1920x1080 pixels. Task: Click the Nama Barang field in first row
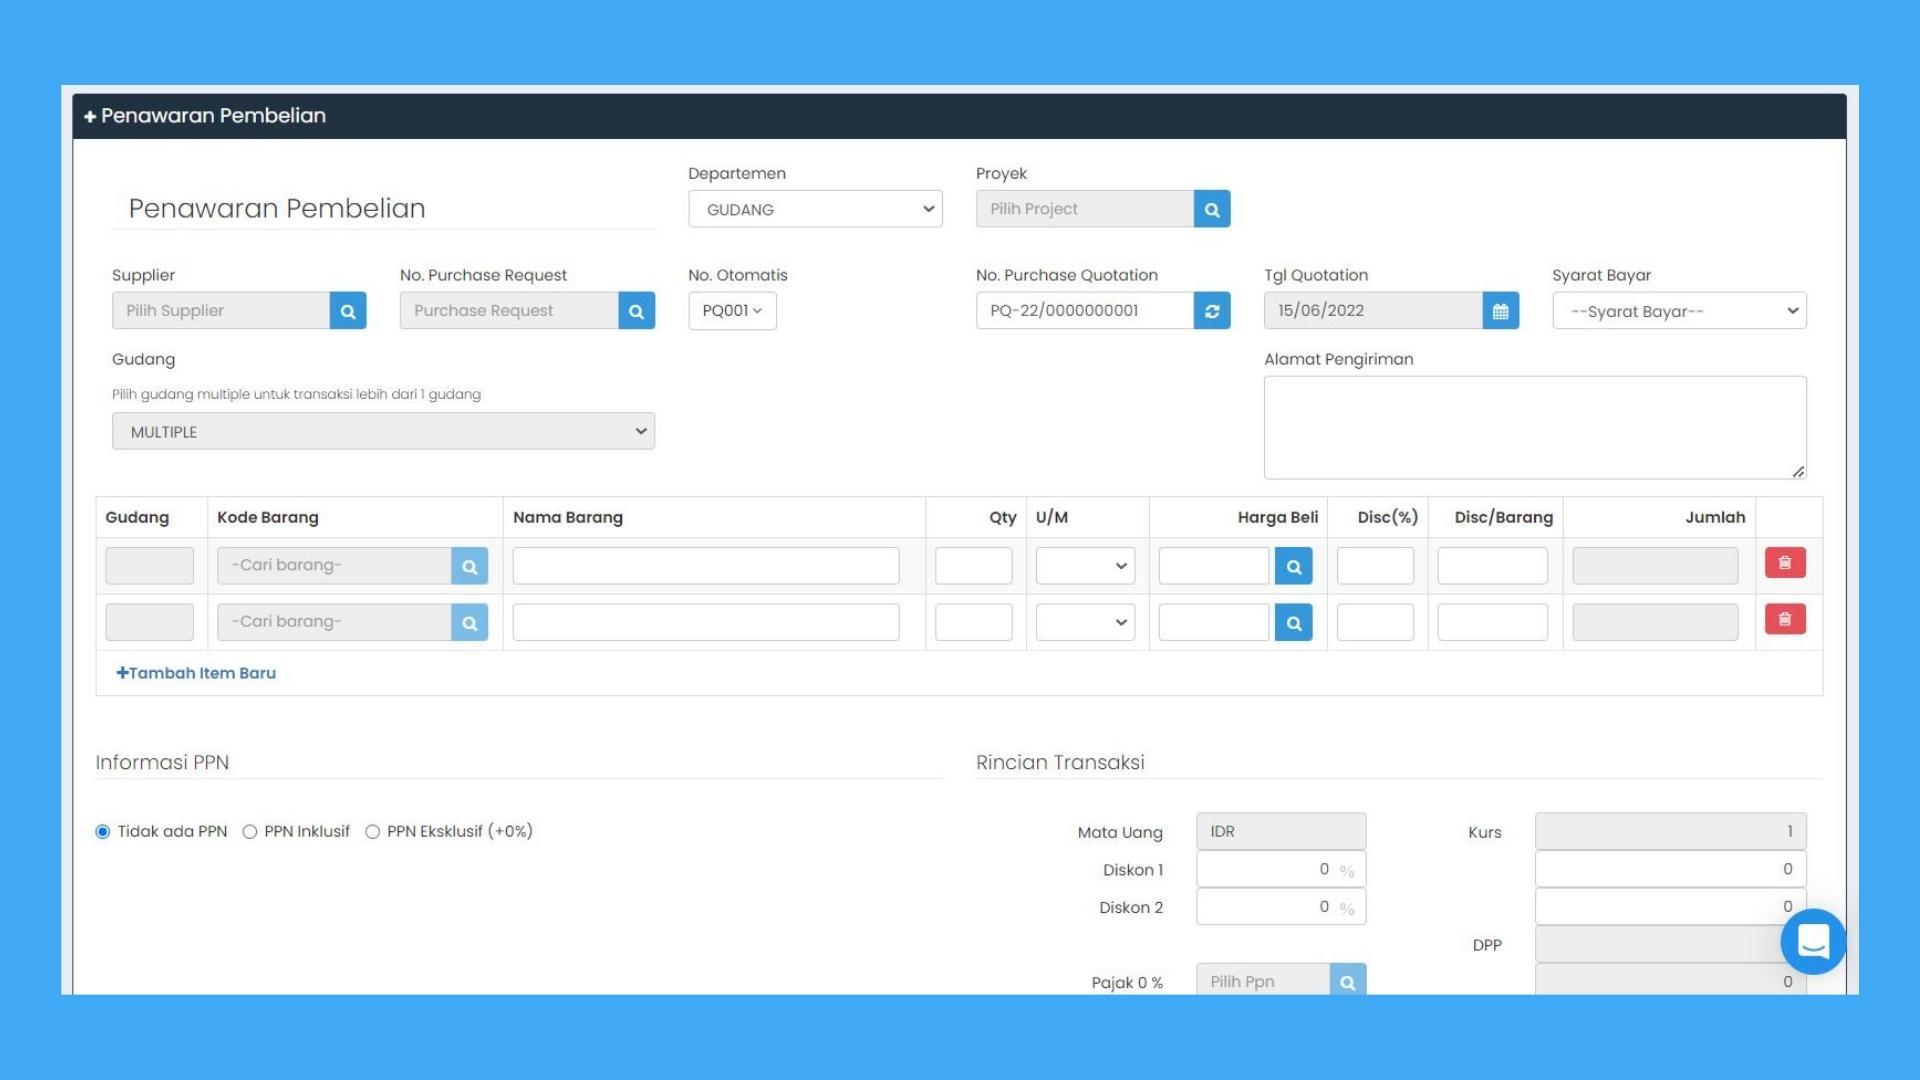coord(706,566)
